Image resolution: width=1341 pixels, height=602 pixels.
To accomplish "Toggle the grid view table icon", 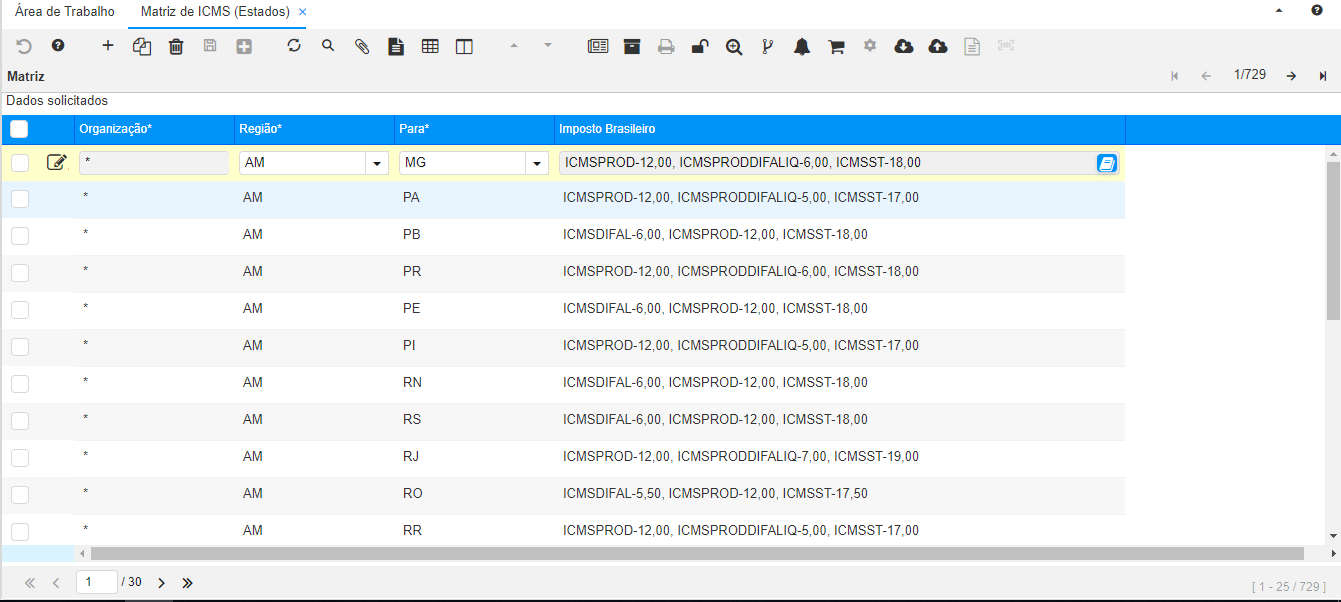I will tap(430, 46).
